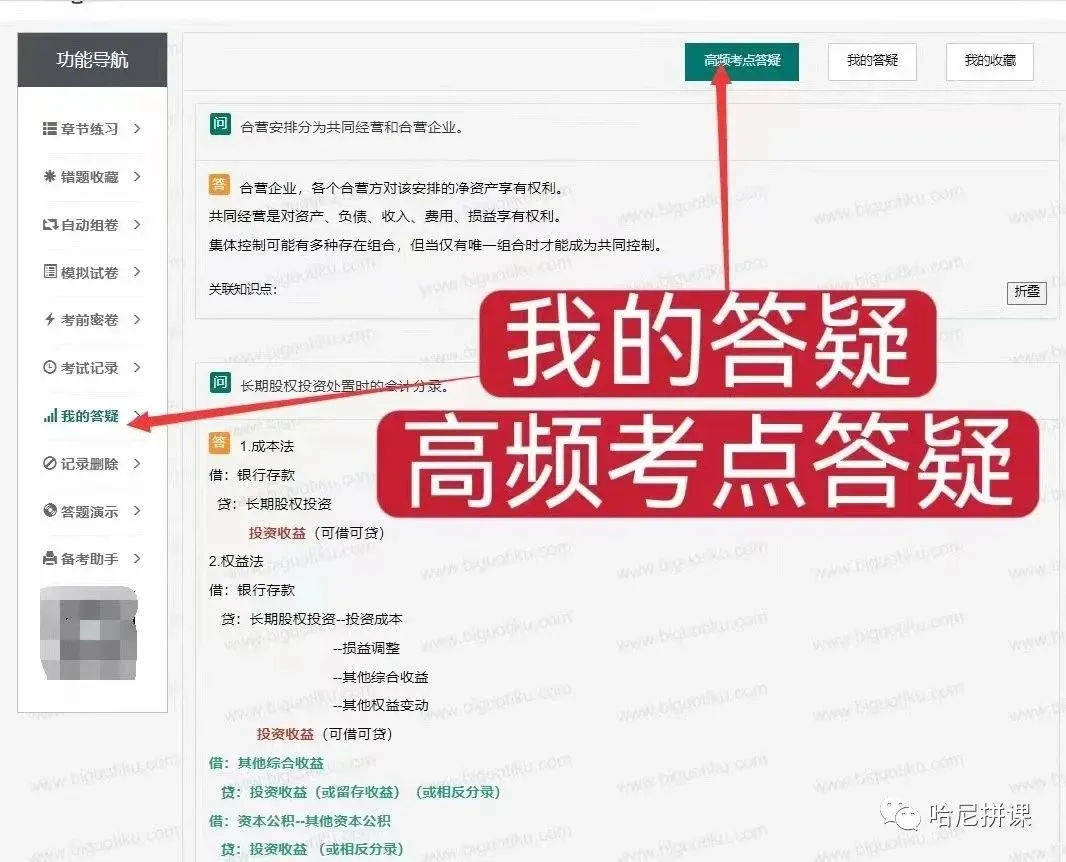Expand the 备考助手 chevron
Screen dimensions: 1066x862
137,559
